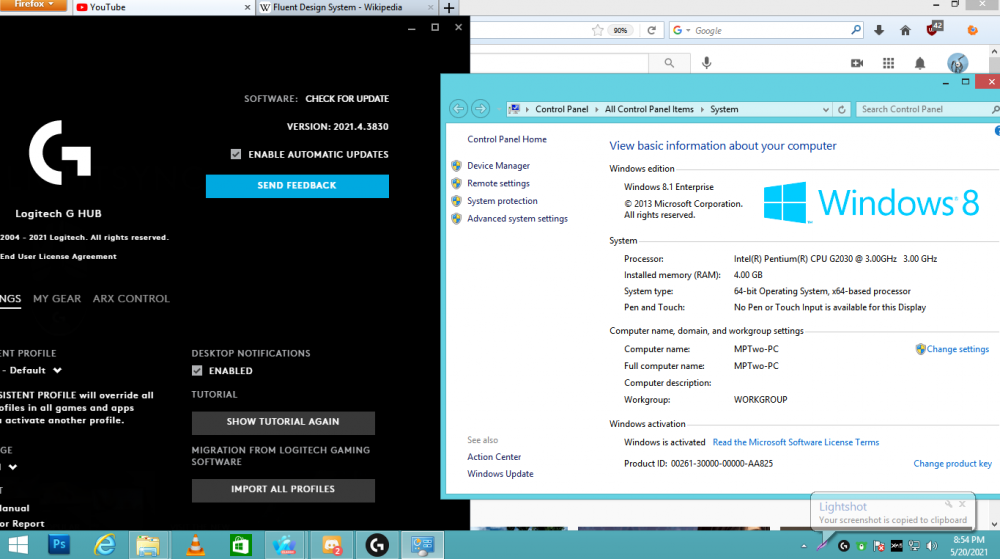The height and width of the screenshot is (559, 1000).
Task: Click the Remote settings shield icon
Action: (x=456, y=184)
